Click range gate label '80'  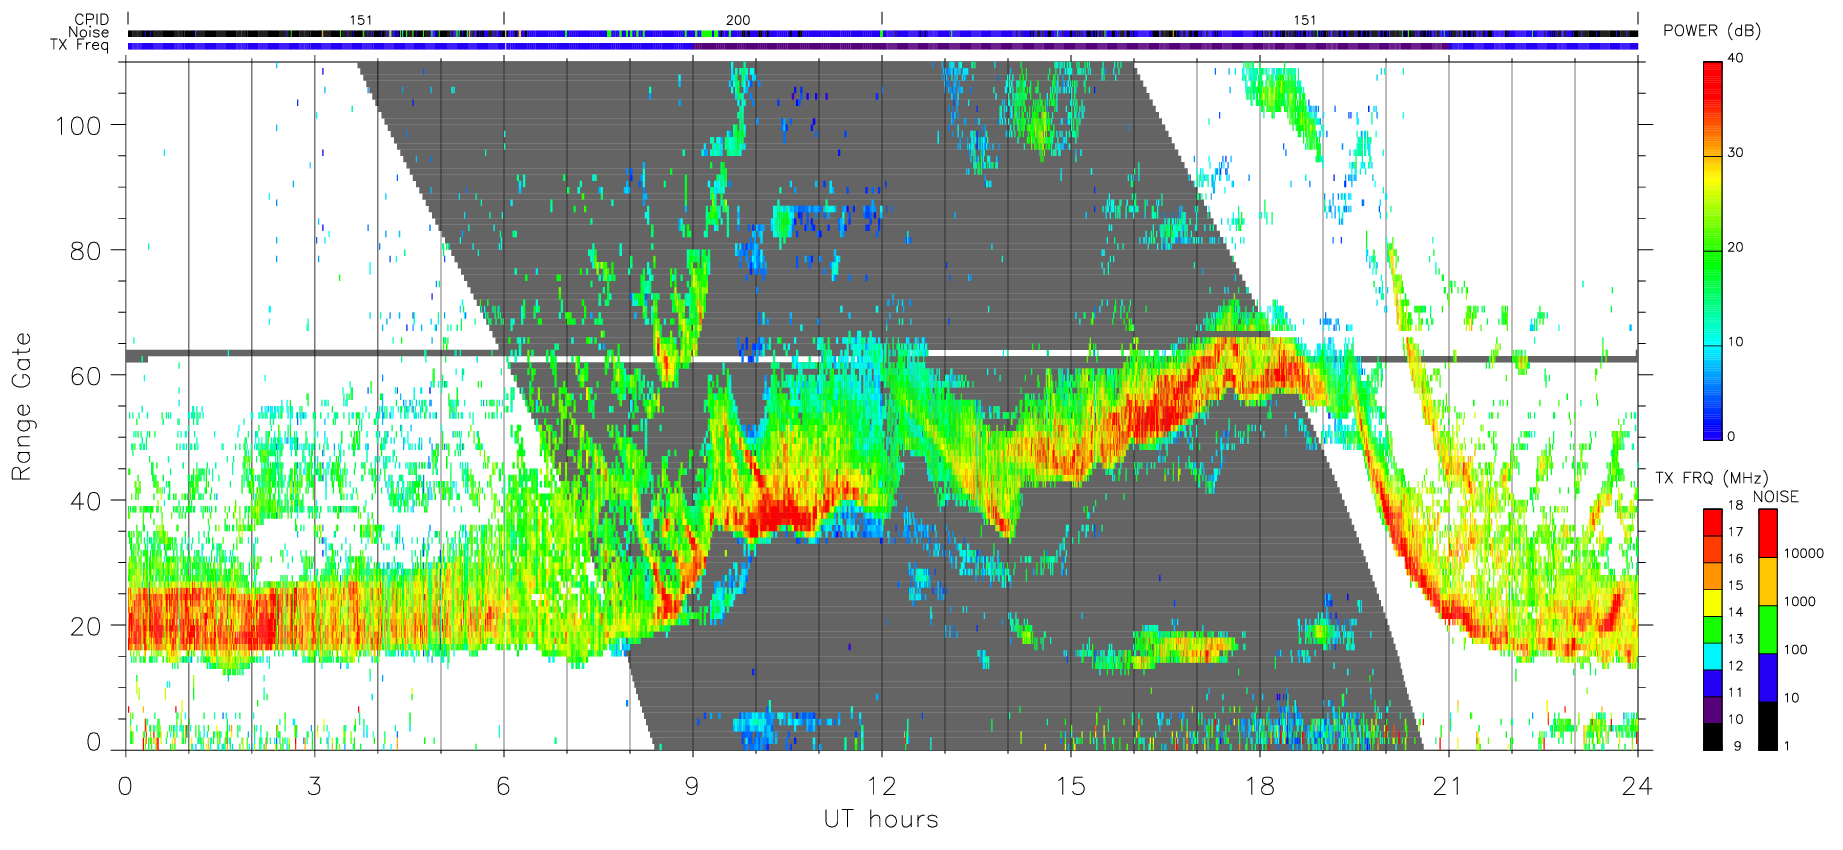(86, 250)
